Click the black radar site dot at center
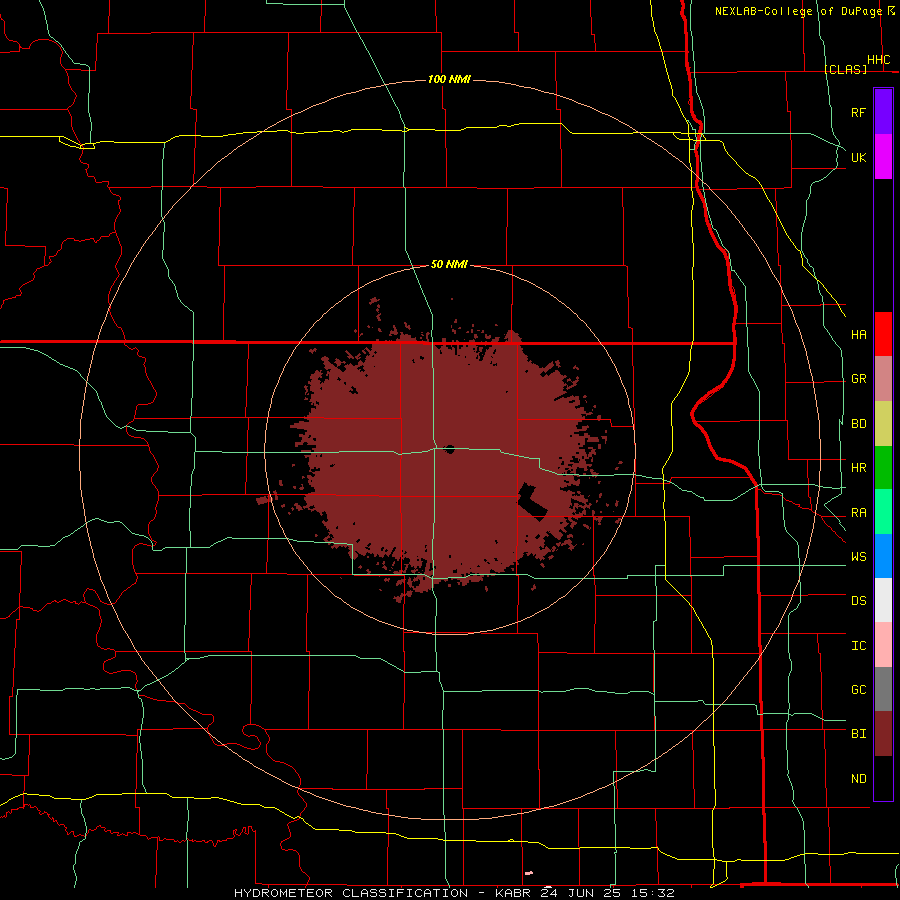Screen dimensions: 900x900 click(450, 449)
